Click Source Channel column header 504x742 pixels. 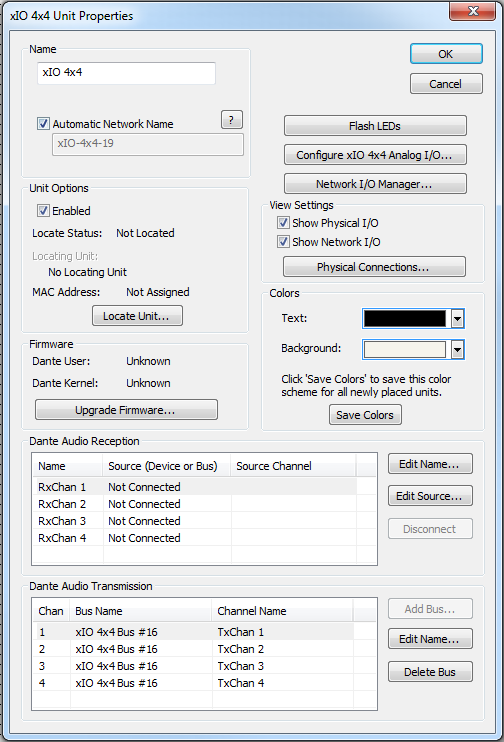point(293,466)
